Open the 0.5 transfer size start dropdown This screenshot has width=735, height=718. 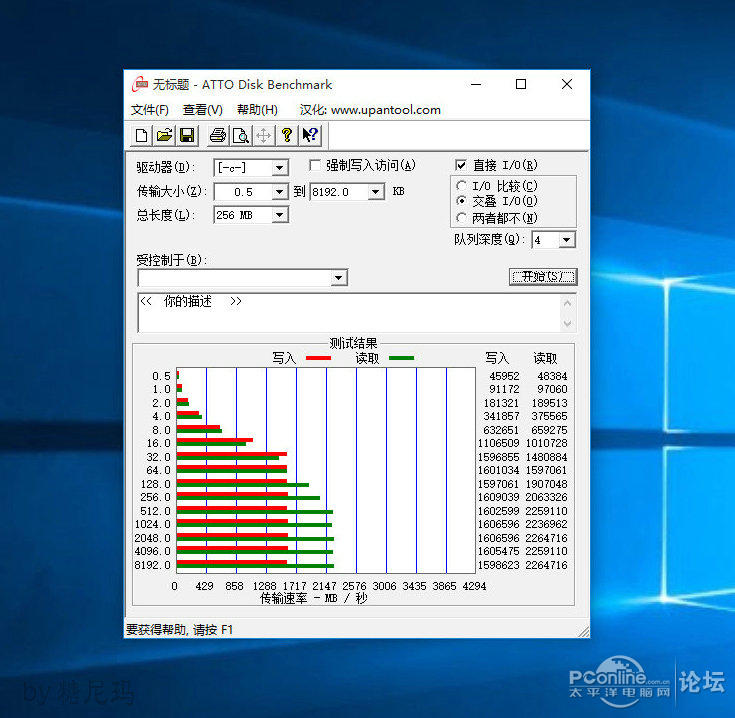click(x=279, y=192)
